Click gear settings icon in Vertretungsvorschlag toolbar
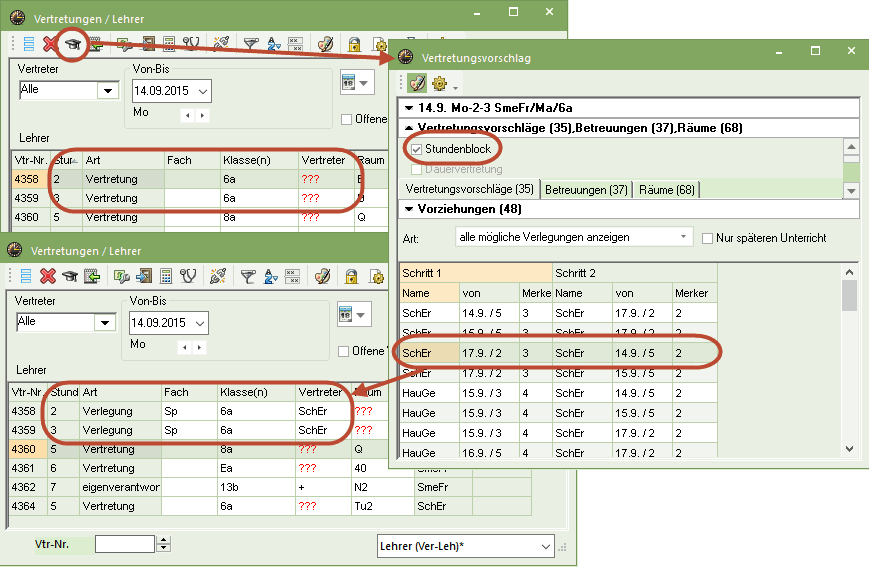This screenshot has width=869, height=567. click(x=439, y=84)
